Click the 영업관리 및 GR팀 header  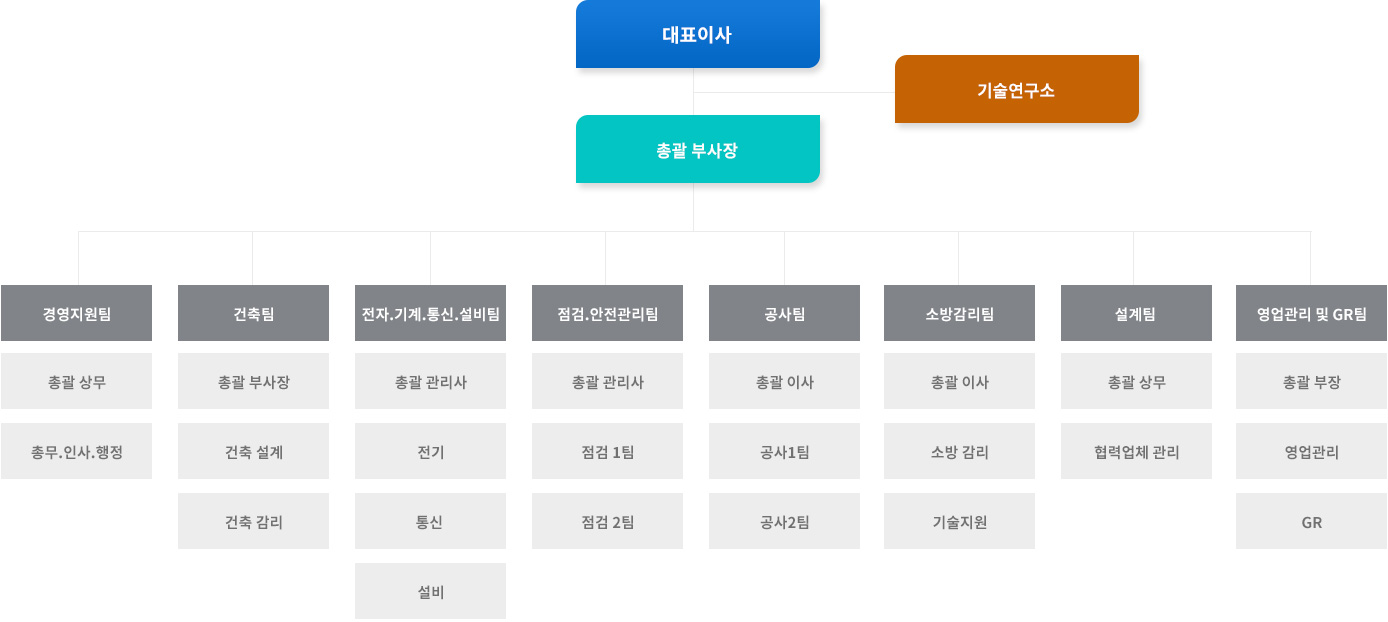1311,313
